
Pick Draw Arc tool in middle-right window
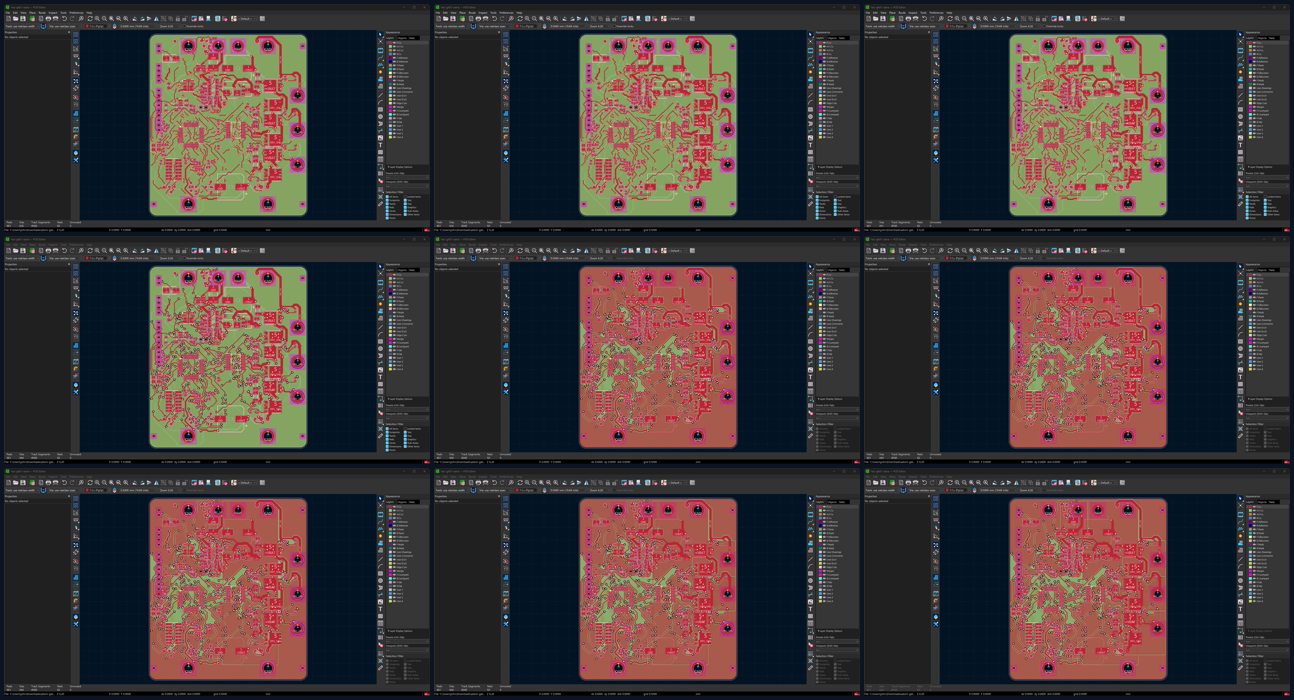(1240, 334)
